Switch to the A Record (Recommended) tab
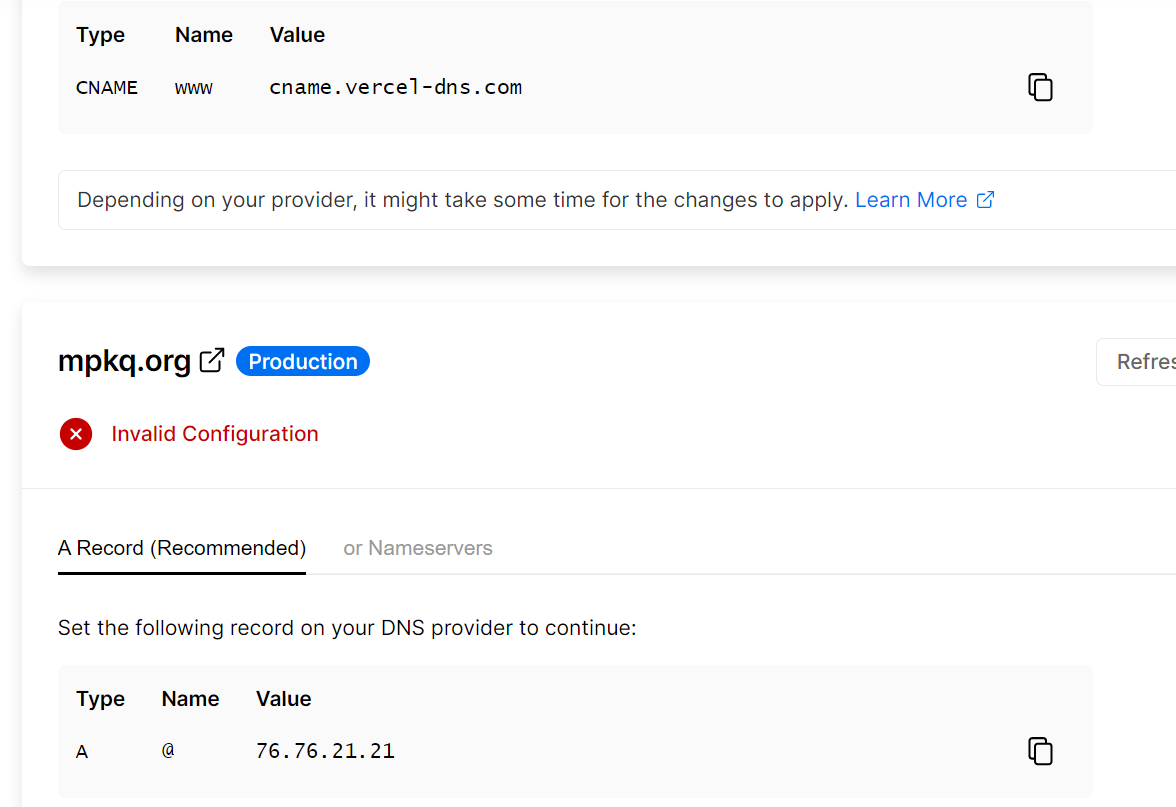 (182, 548)
